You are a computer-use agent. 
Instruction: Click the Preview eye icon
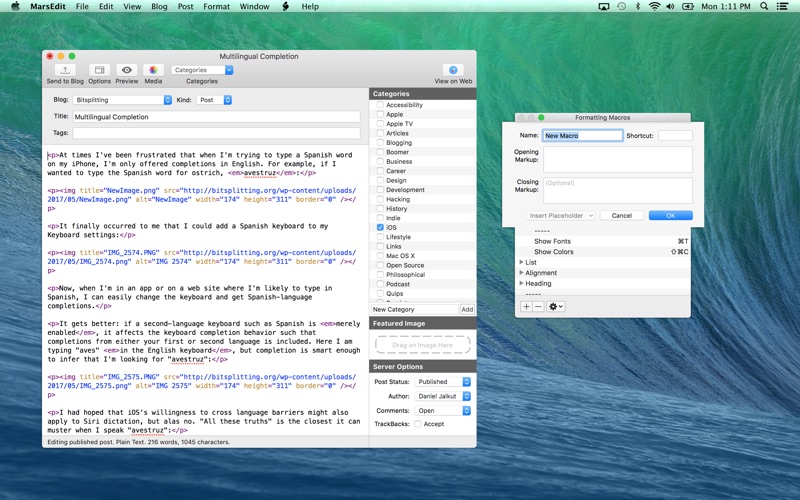point(127,71)
